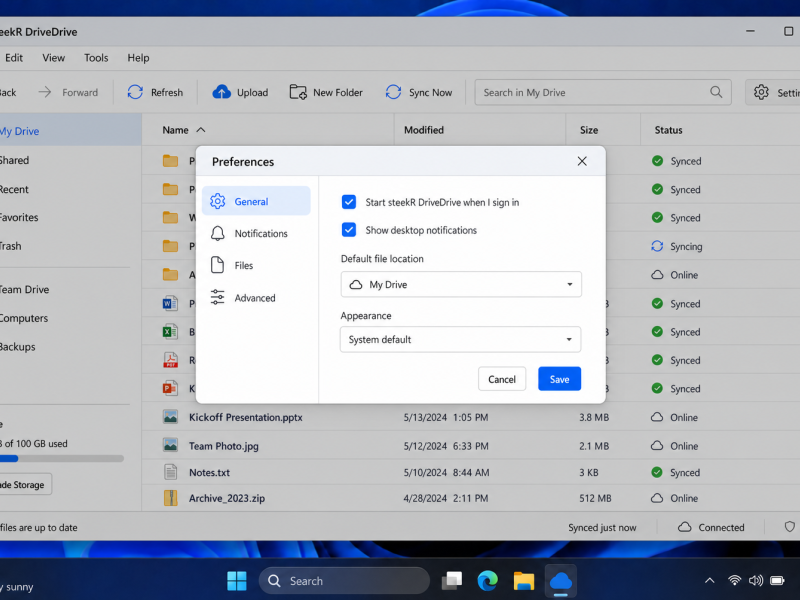Image resolution: width=800 pixels, height=600 pixels.
Task: Click the Modified column header
Action: coord(424,130)
